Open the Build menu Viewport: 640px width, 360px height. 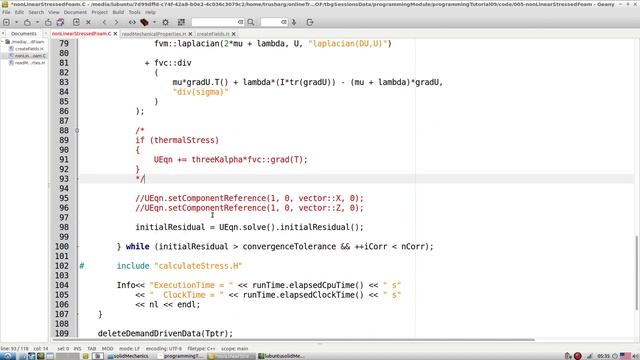click(x=118, y=12)
